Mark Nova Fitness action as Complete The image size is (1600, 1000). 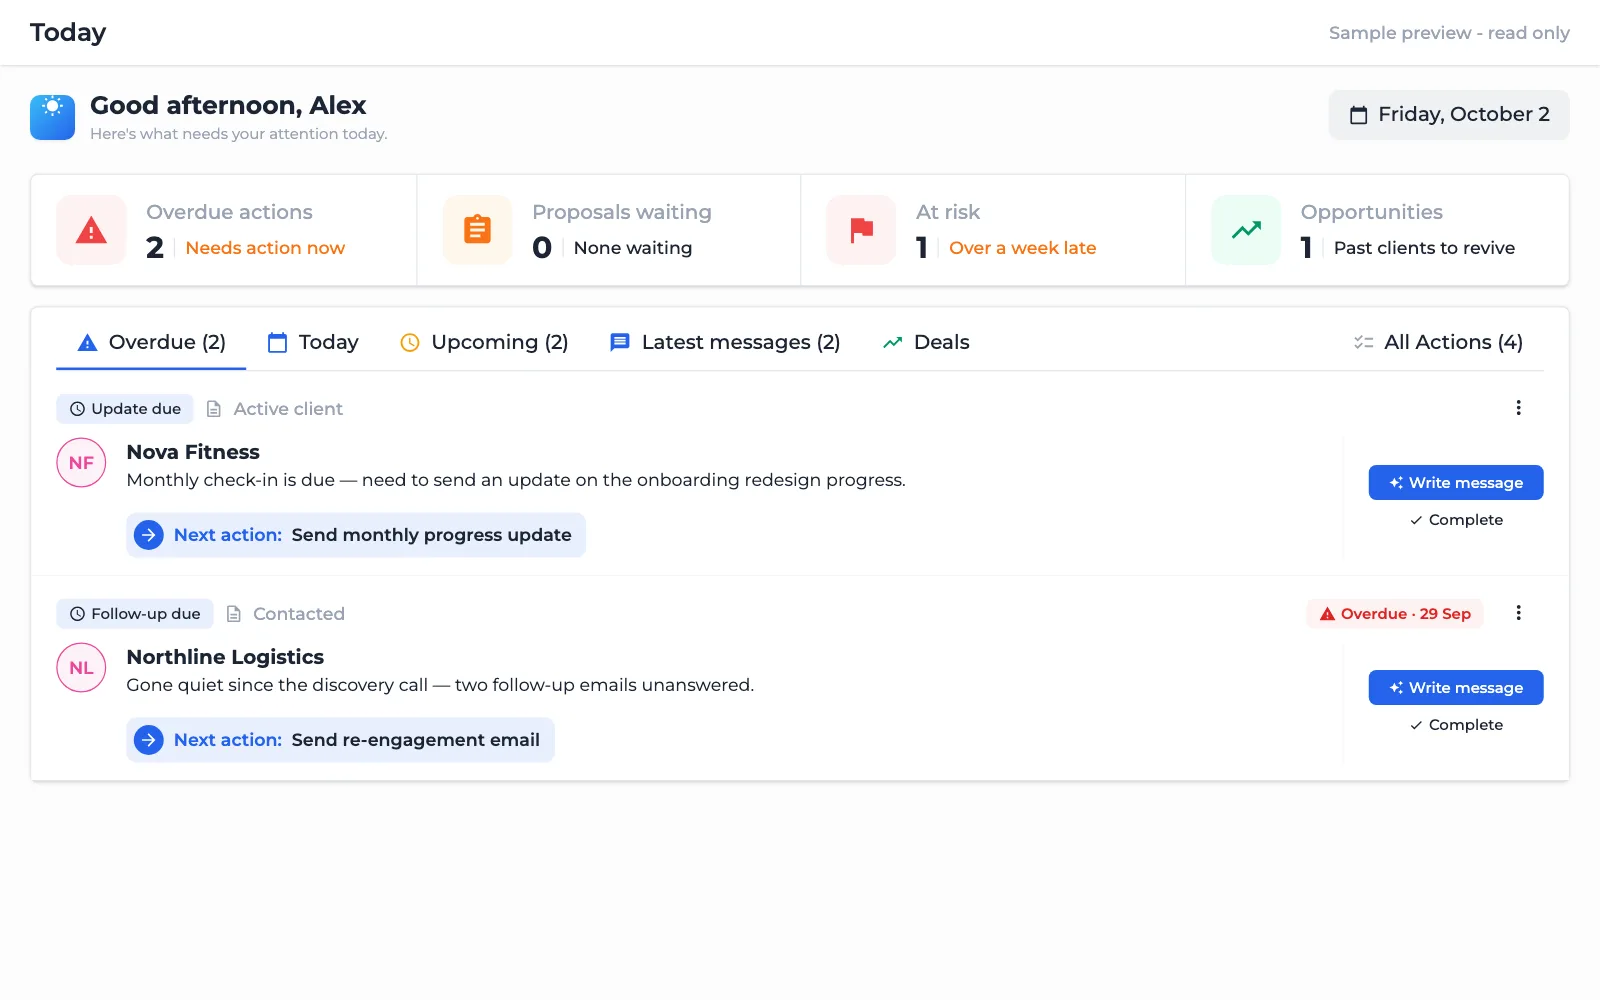(1456, 520)
